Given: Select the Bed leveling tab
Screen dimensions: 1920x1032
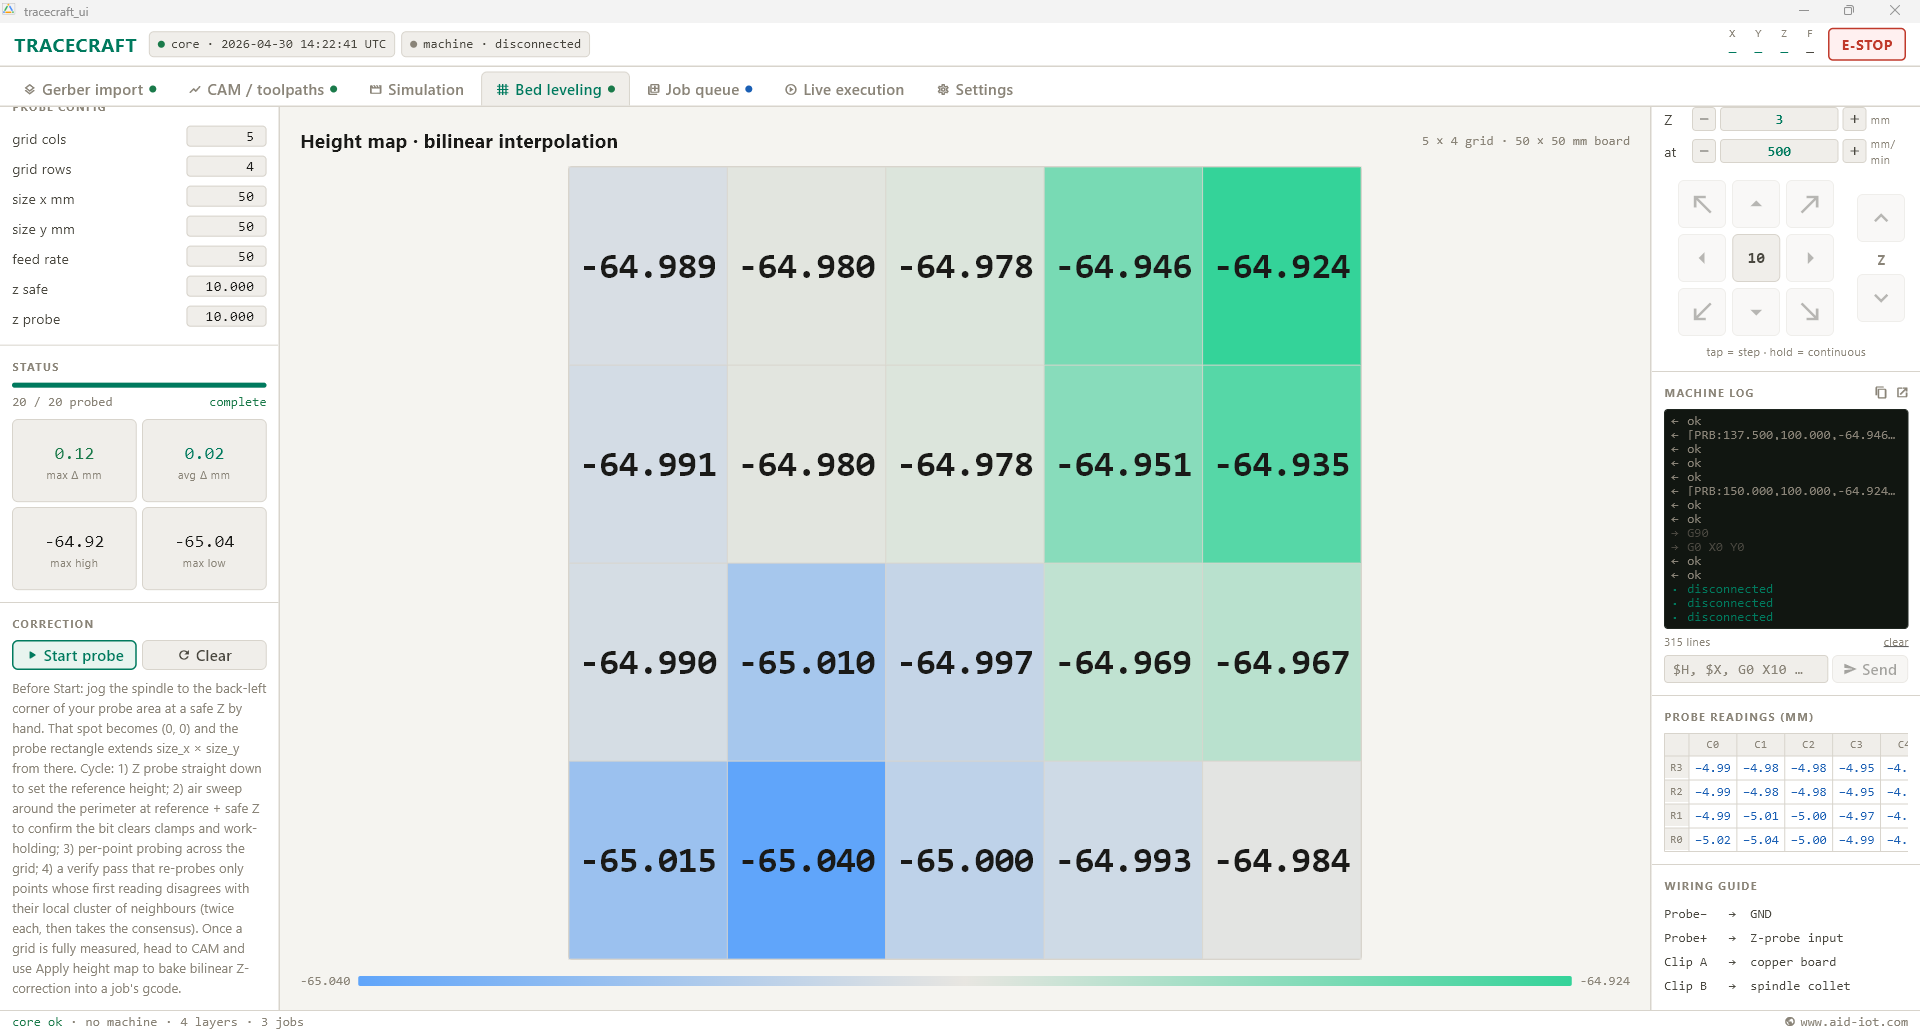Looking at the screenshot, I should pyautogui.click(x=555, y=90).
